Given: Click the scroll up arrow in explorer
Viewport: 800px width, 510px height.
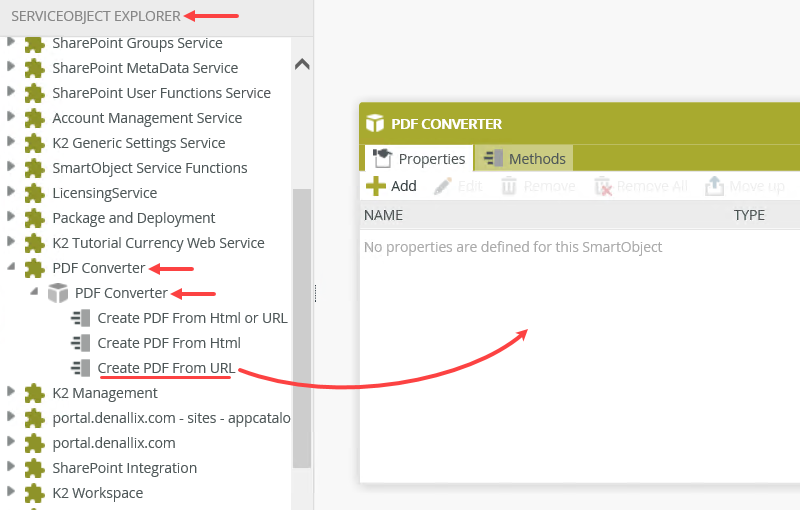Looking at the screenshot, I should pos(302,64).
